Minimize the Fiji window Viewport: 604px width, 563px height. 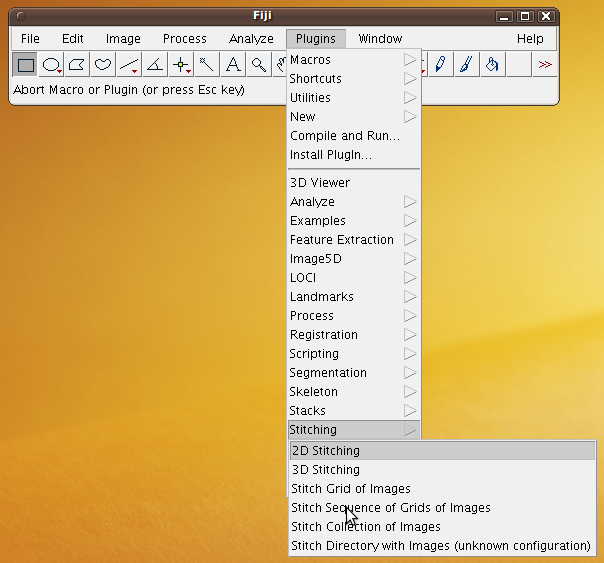tap(504, 16)
